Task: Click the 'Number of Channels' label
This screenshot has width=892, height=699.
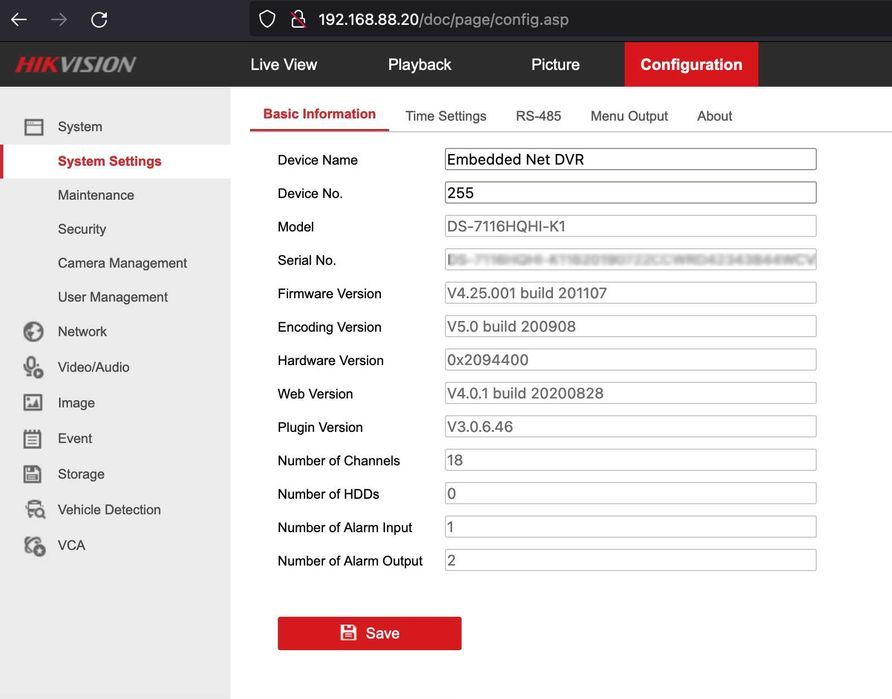Action: click(x=338, y=461)
